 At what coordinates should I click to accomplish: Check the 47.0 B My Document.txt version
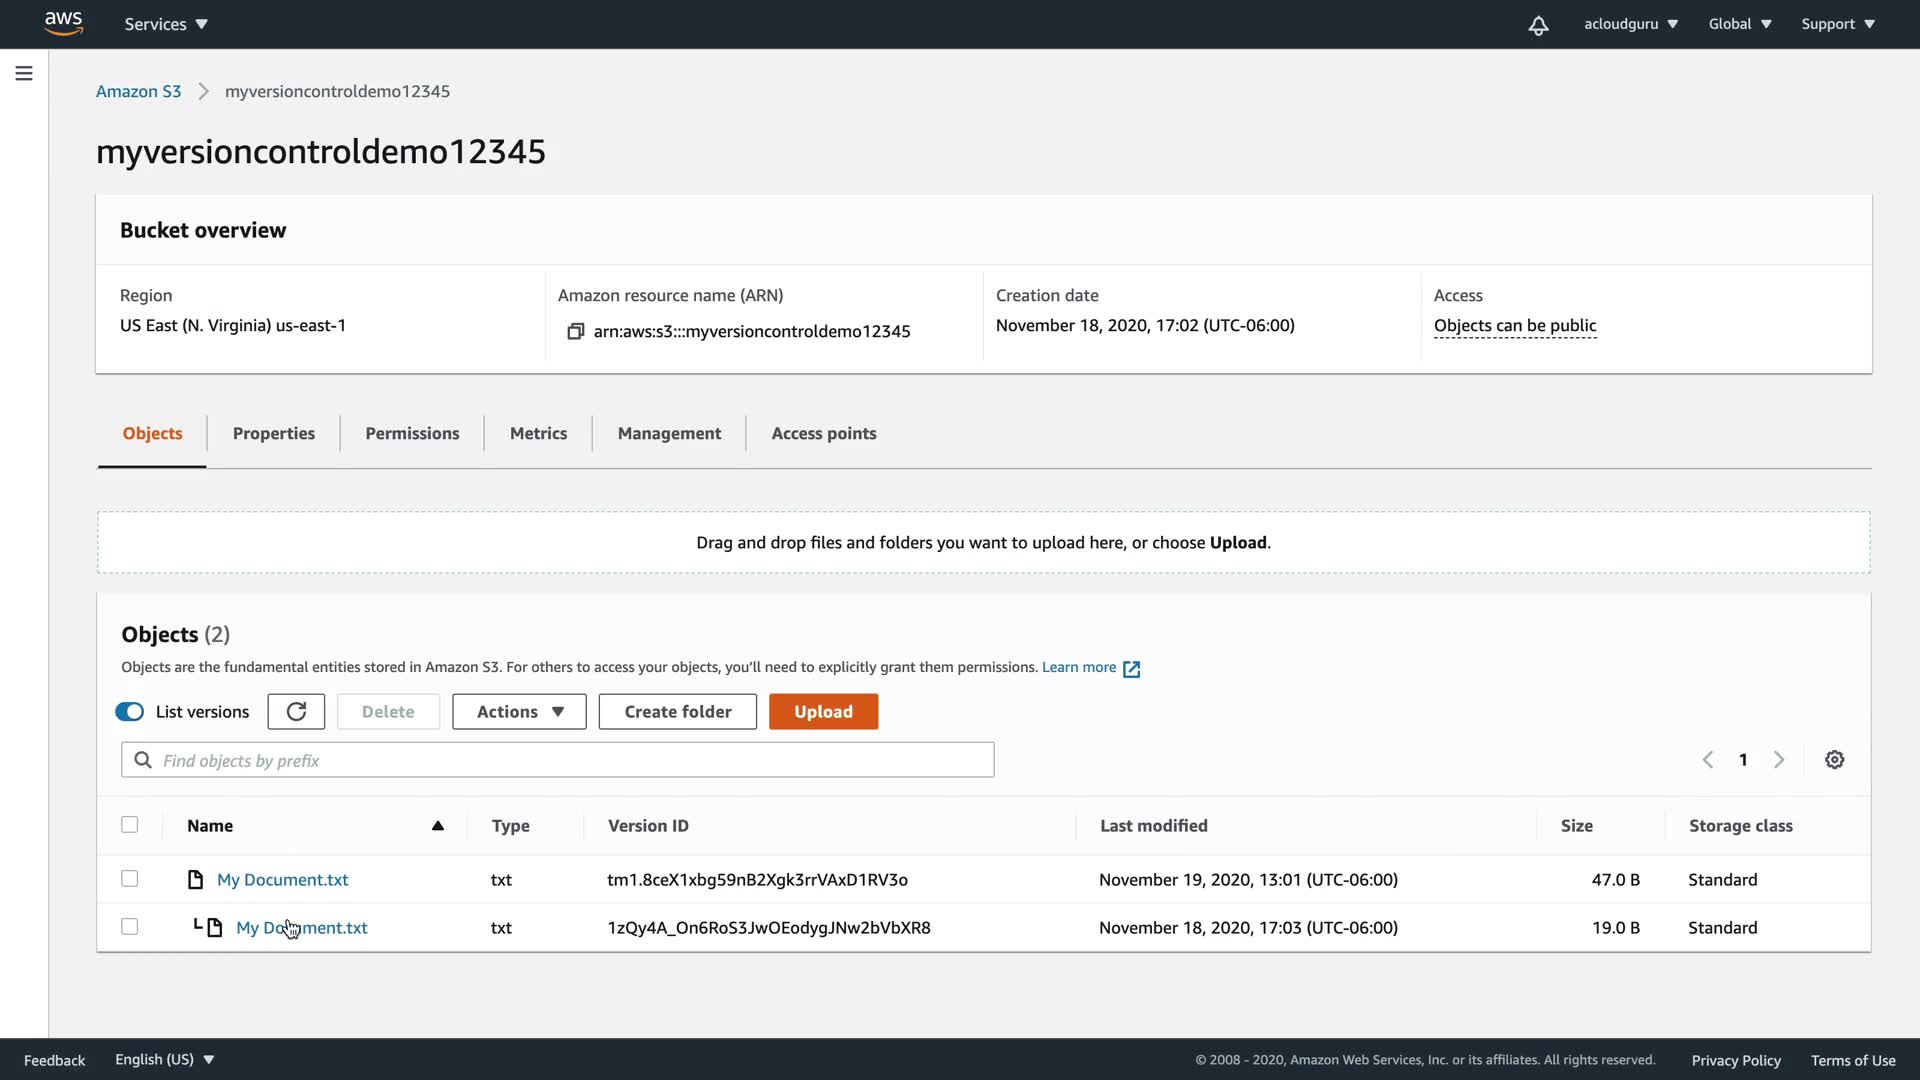[x=130, y=879]
